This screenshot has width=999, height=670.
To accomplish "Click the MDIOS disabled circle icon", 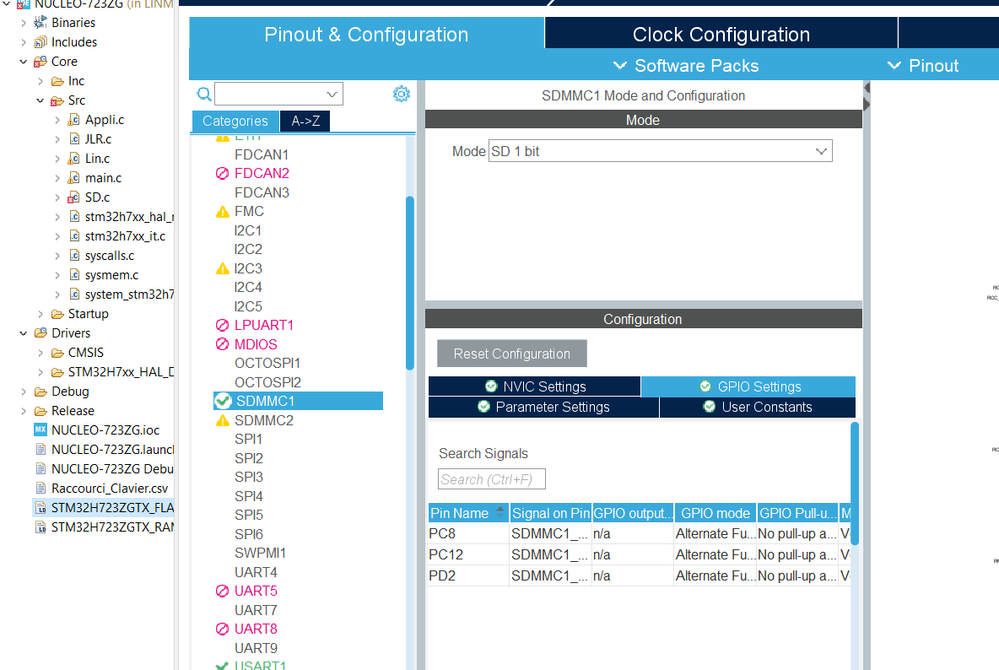I will pos(222,345).
